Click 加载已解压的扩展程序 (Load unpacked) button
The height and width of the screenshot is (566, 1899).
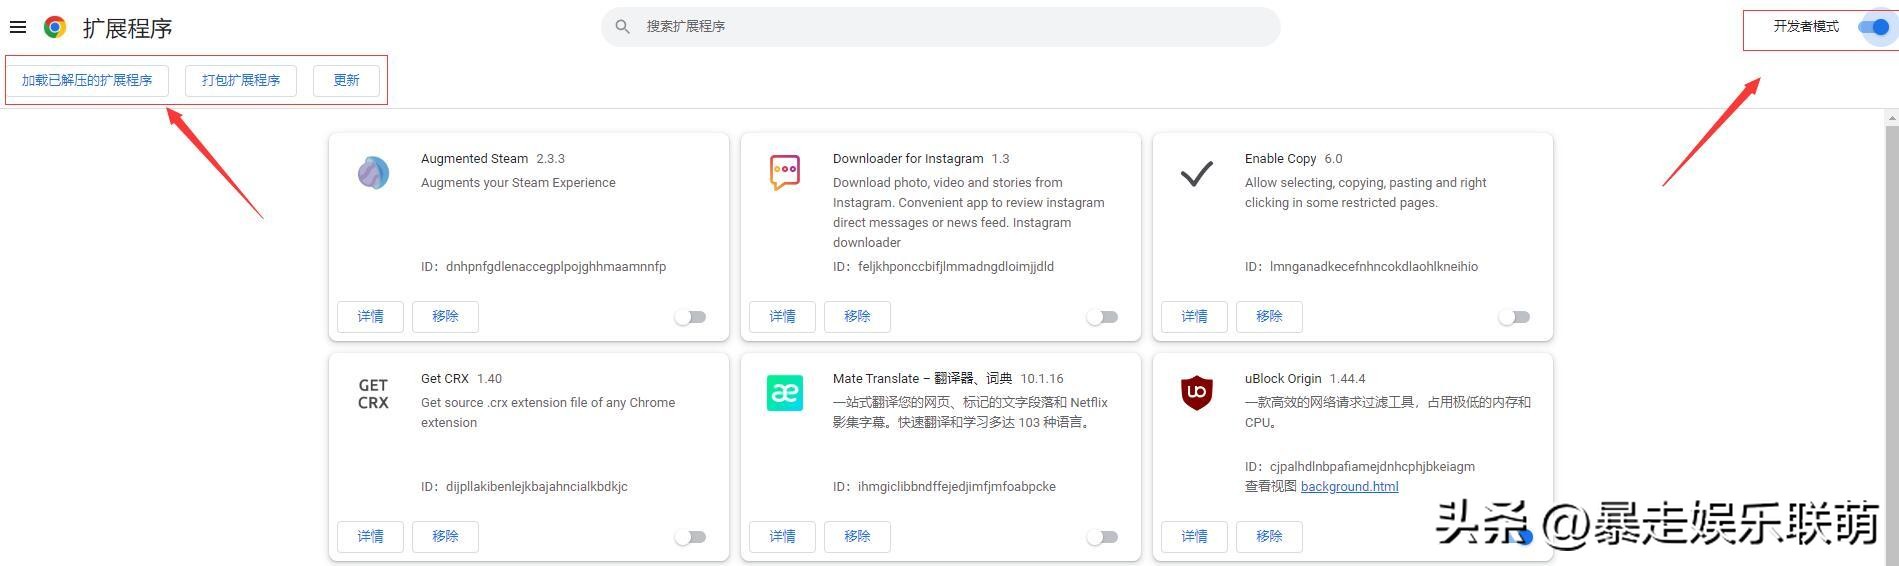pyautogui.click(x=87, y=80)
